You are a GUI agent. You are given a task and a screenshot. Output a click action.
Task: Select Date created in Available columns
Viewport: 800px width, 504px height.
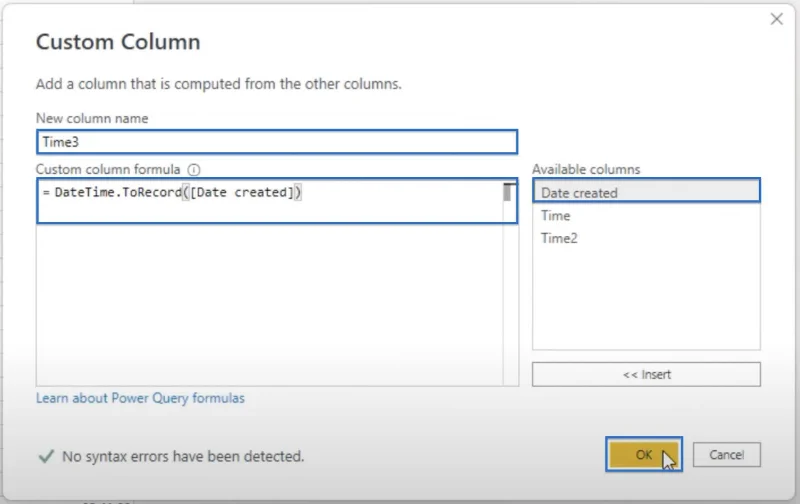click(646, 192)
